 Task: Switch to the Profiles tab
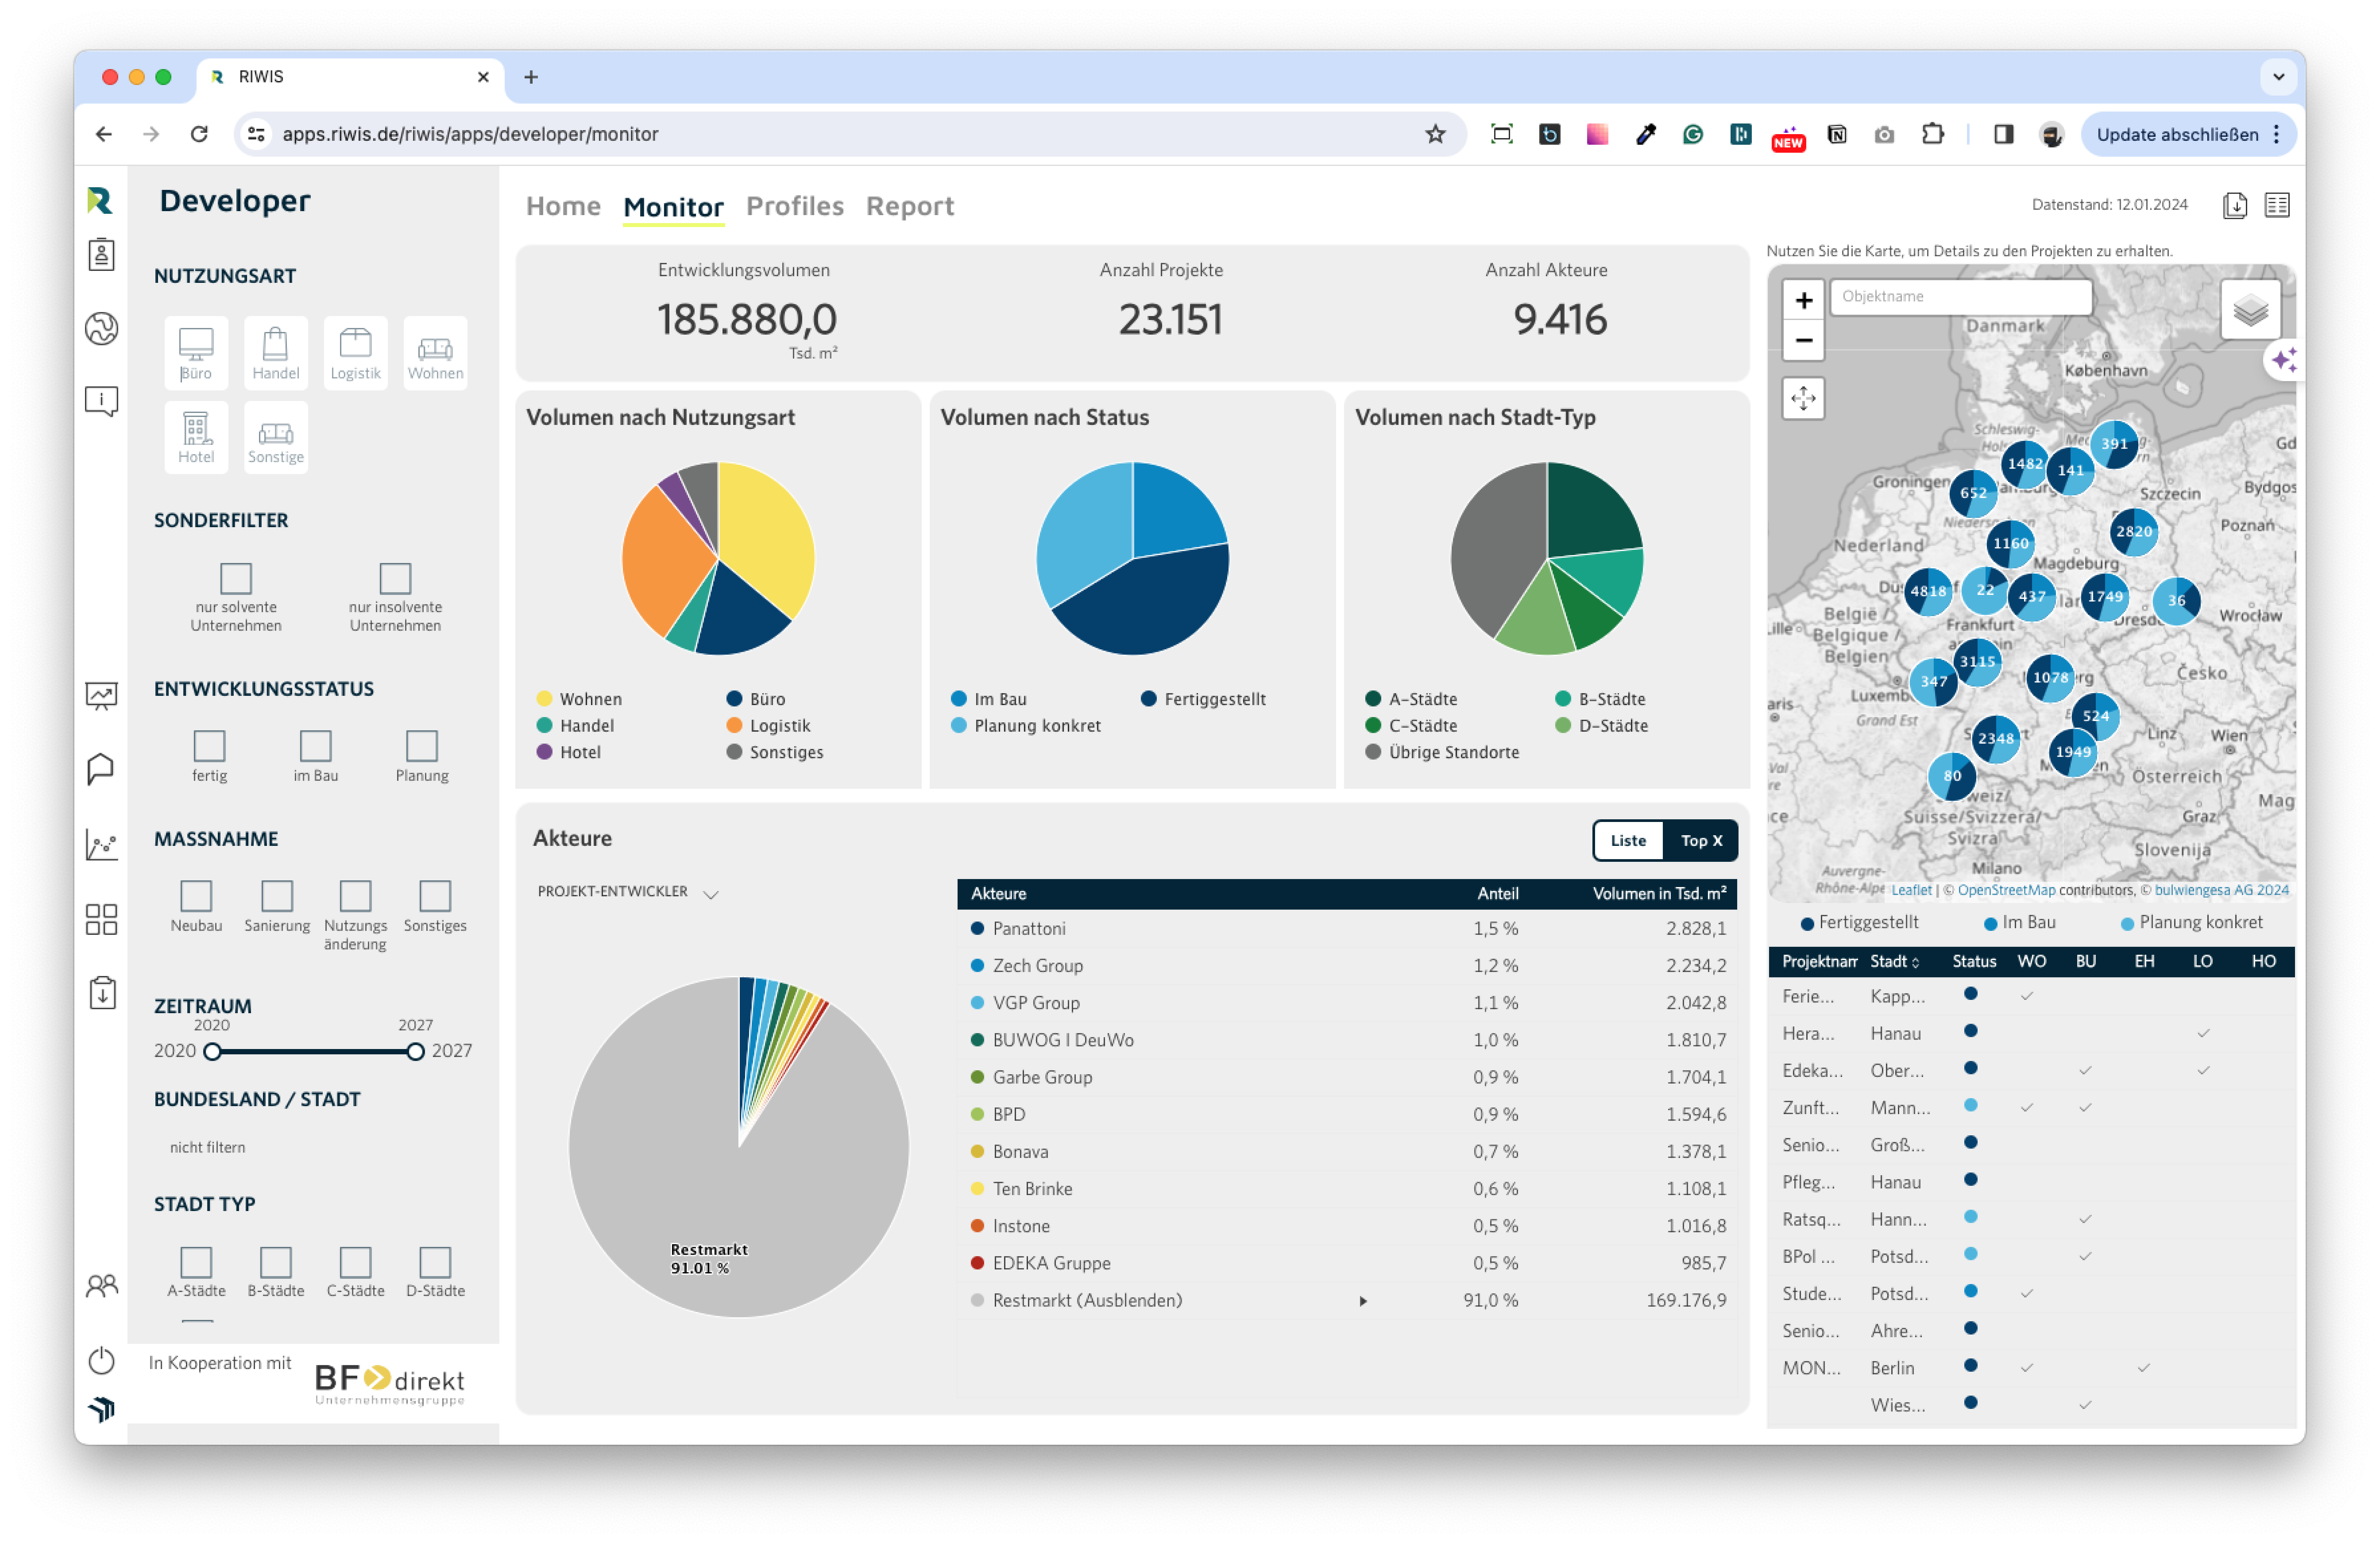[795, 206]
